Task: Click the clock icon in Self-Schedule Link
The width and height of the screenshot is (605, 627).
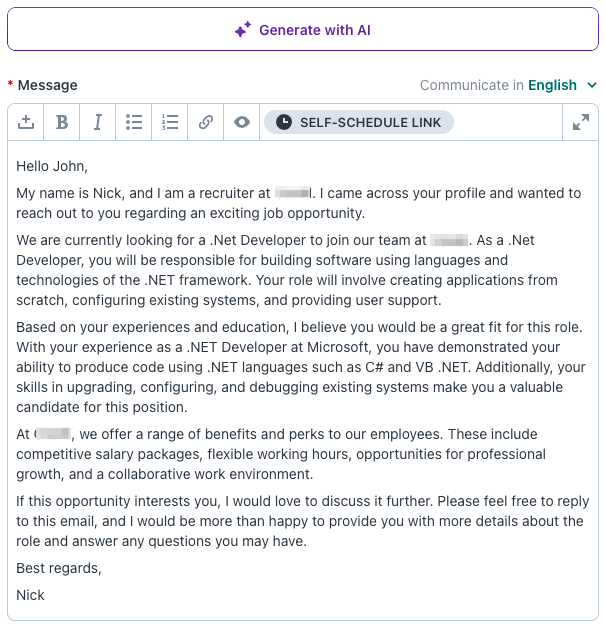Action: [284, 122]
